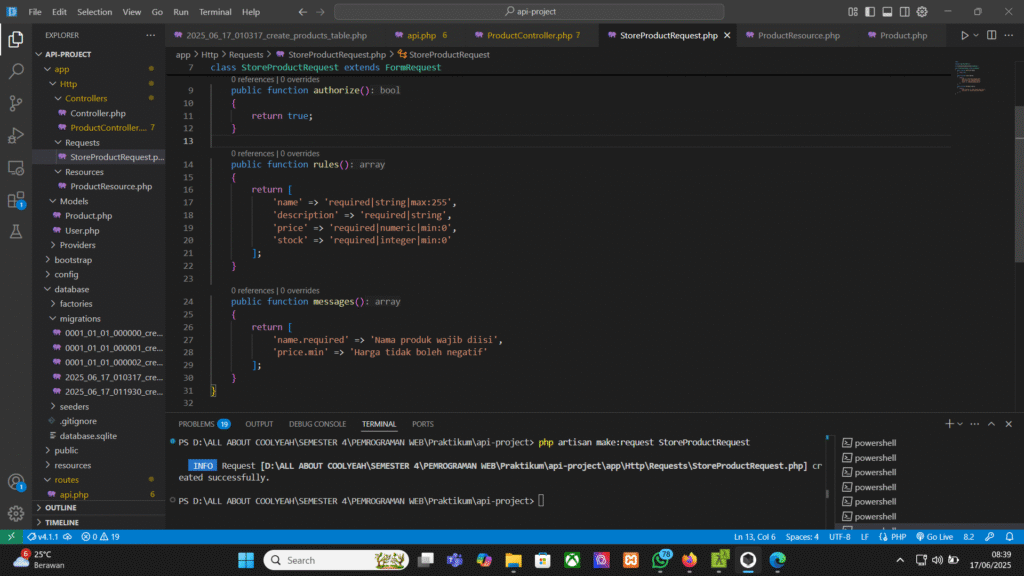Open the Run and Debug view
Screen dimensions: 1024x576
[16, 135]
